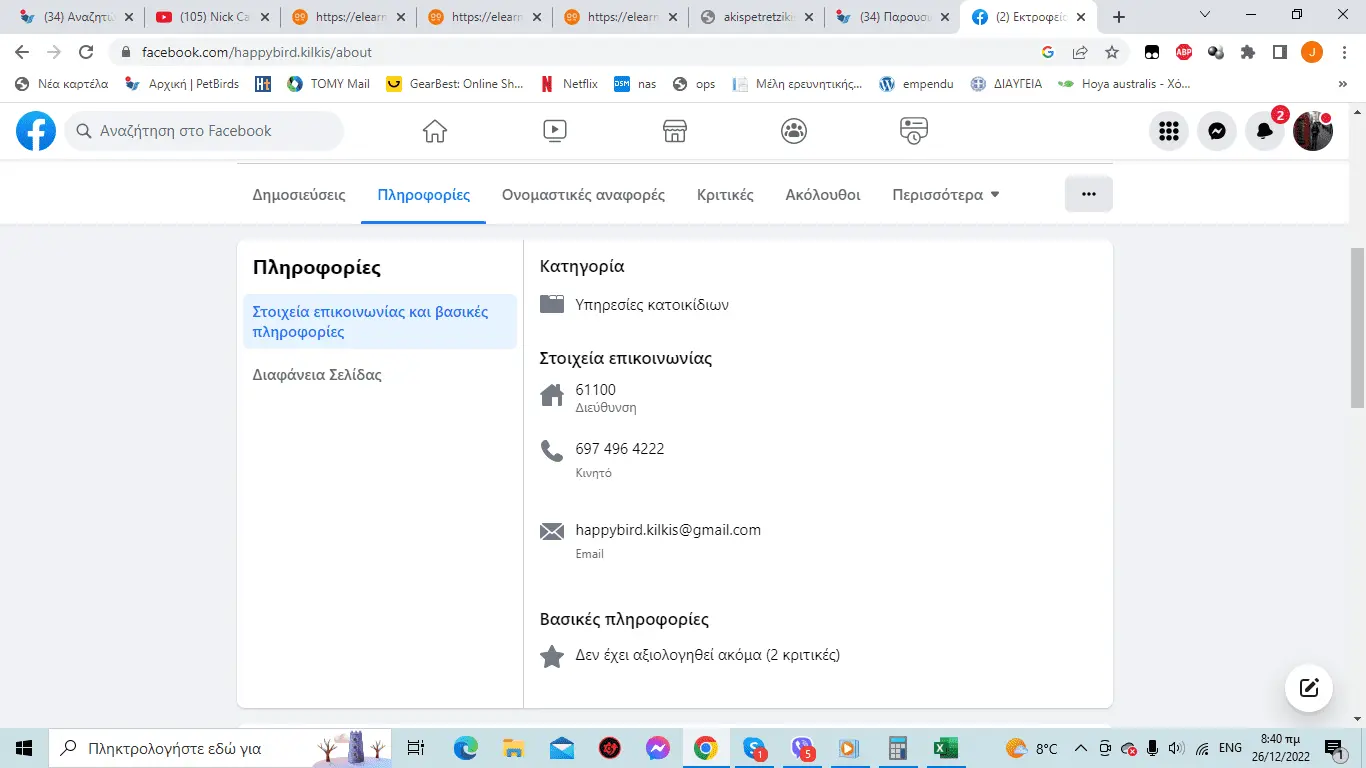The height and width of the screenshot is (768, 1366).
Task: Reload the page in Chrome
Action: click(86, 52)
